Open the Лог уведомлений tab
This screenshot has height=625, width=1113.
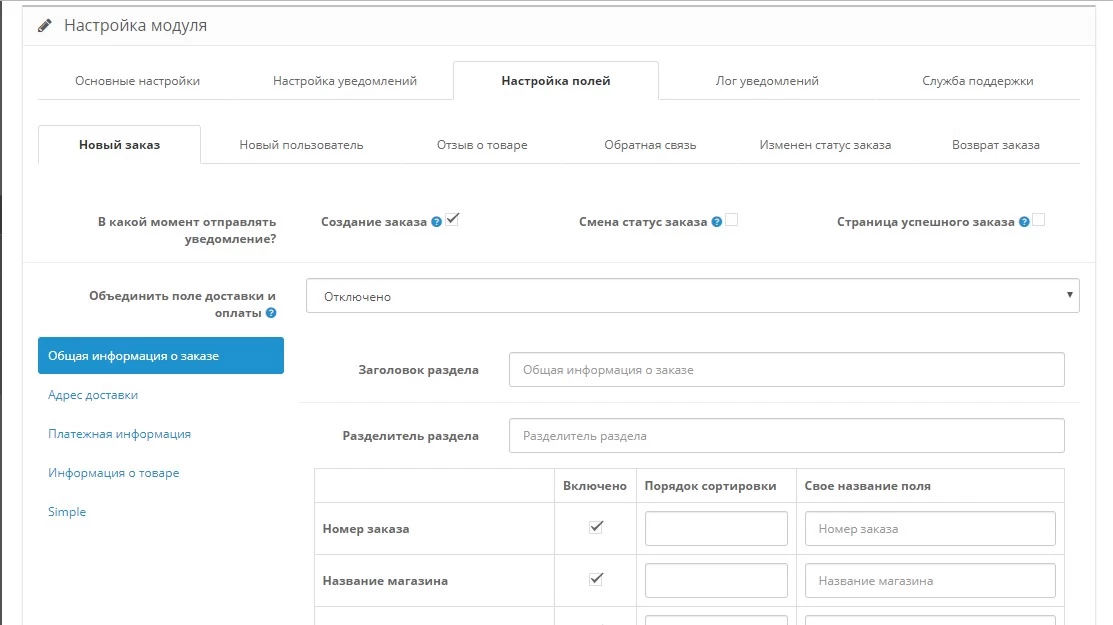(767, 81)
